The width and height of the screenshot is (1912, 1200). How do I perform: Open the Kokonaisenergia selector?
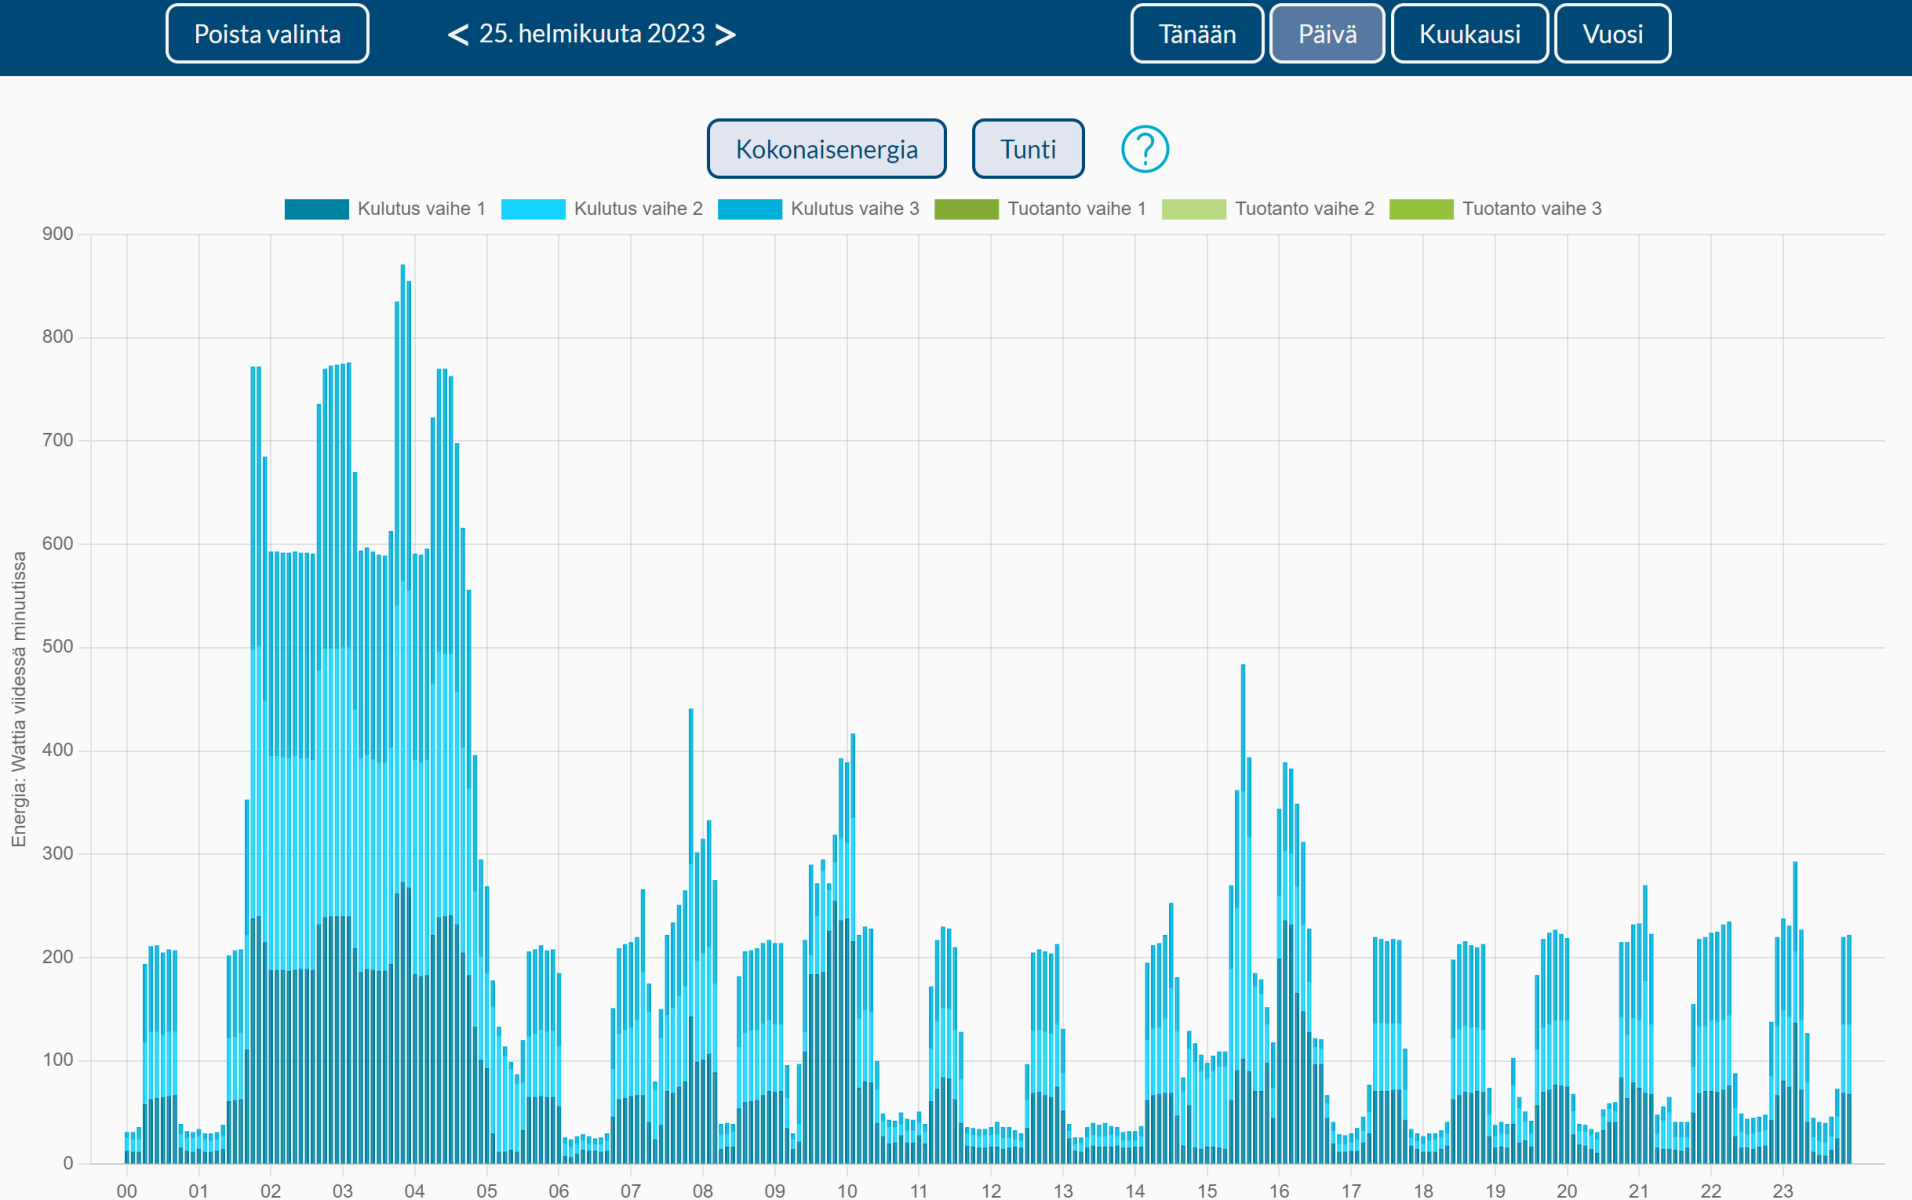pyautogui.click(x=826, y=149)
